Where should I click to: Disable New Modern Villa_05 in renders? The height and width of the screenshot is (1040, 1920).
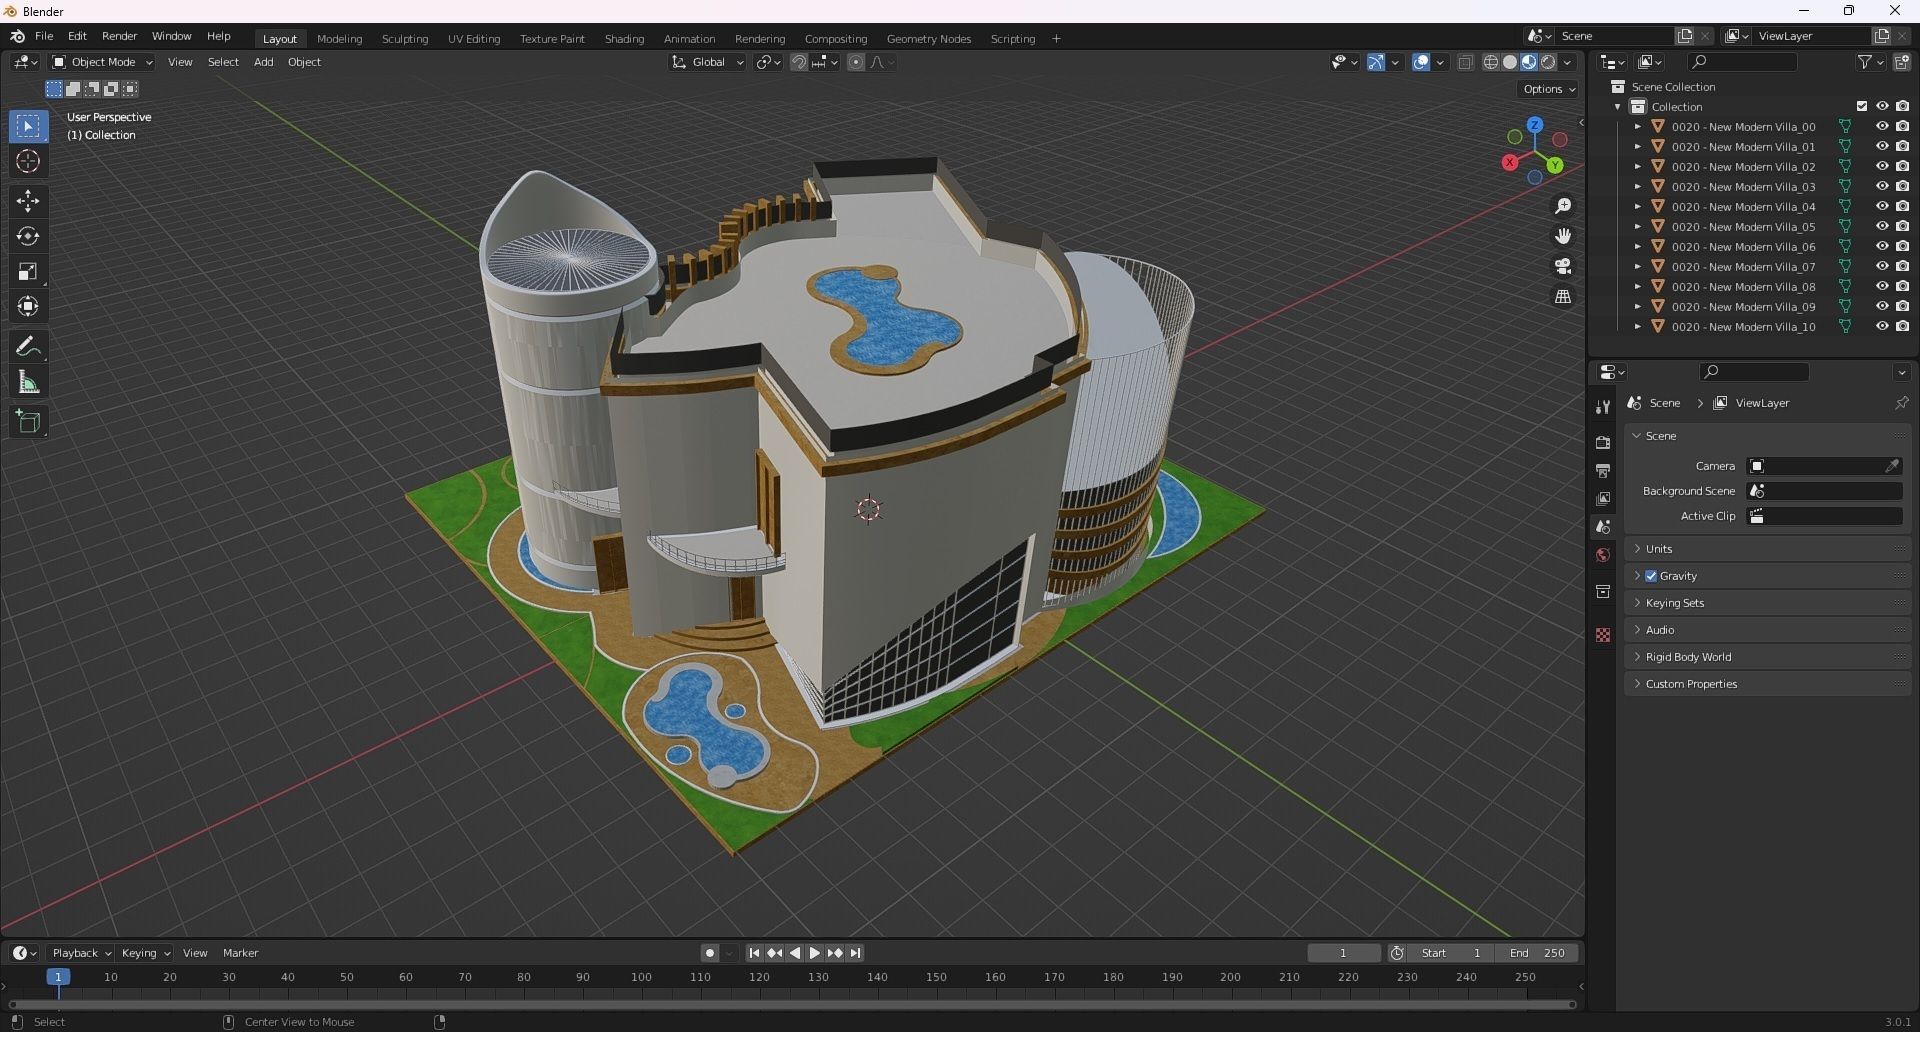click(1902, 227)
